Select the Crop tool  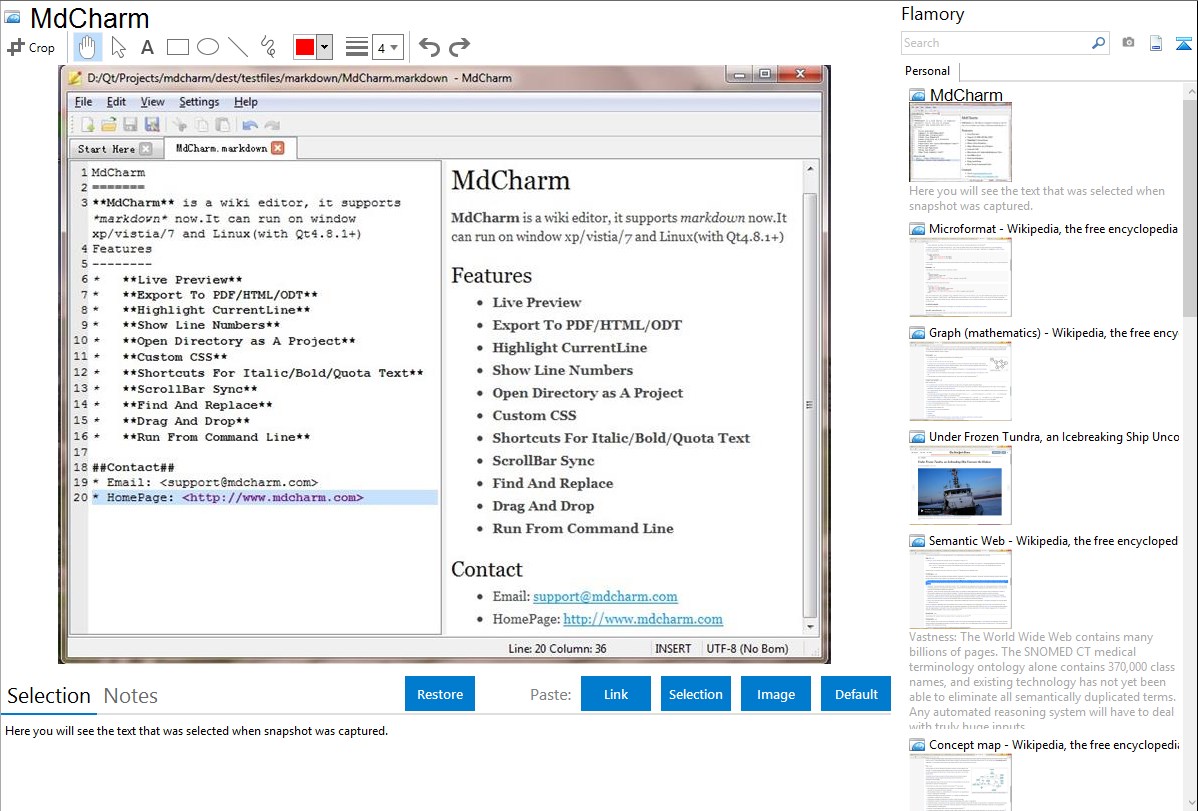31,47
